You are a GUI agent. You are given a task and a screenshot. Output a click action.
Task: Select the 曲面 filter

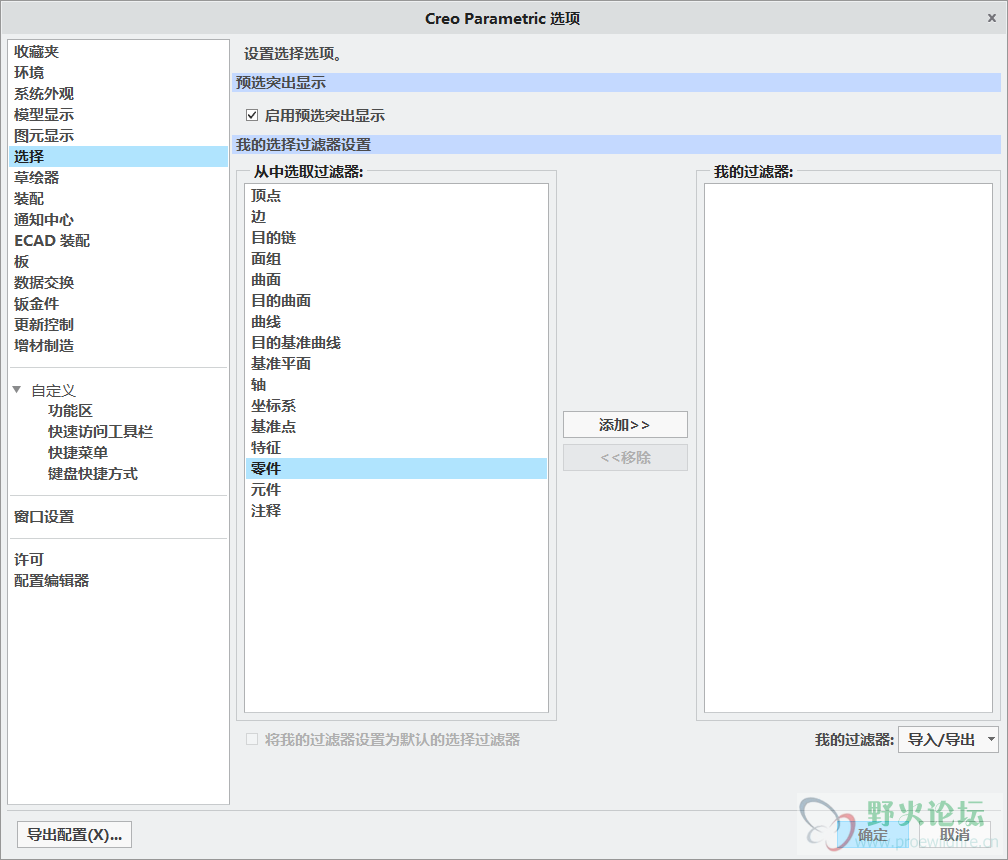pos(396,280)
